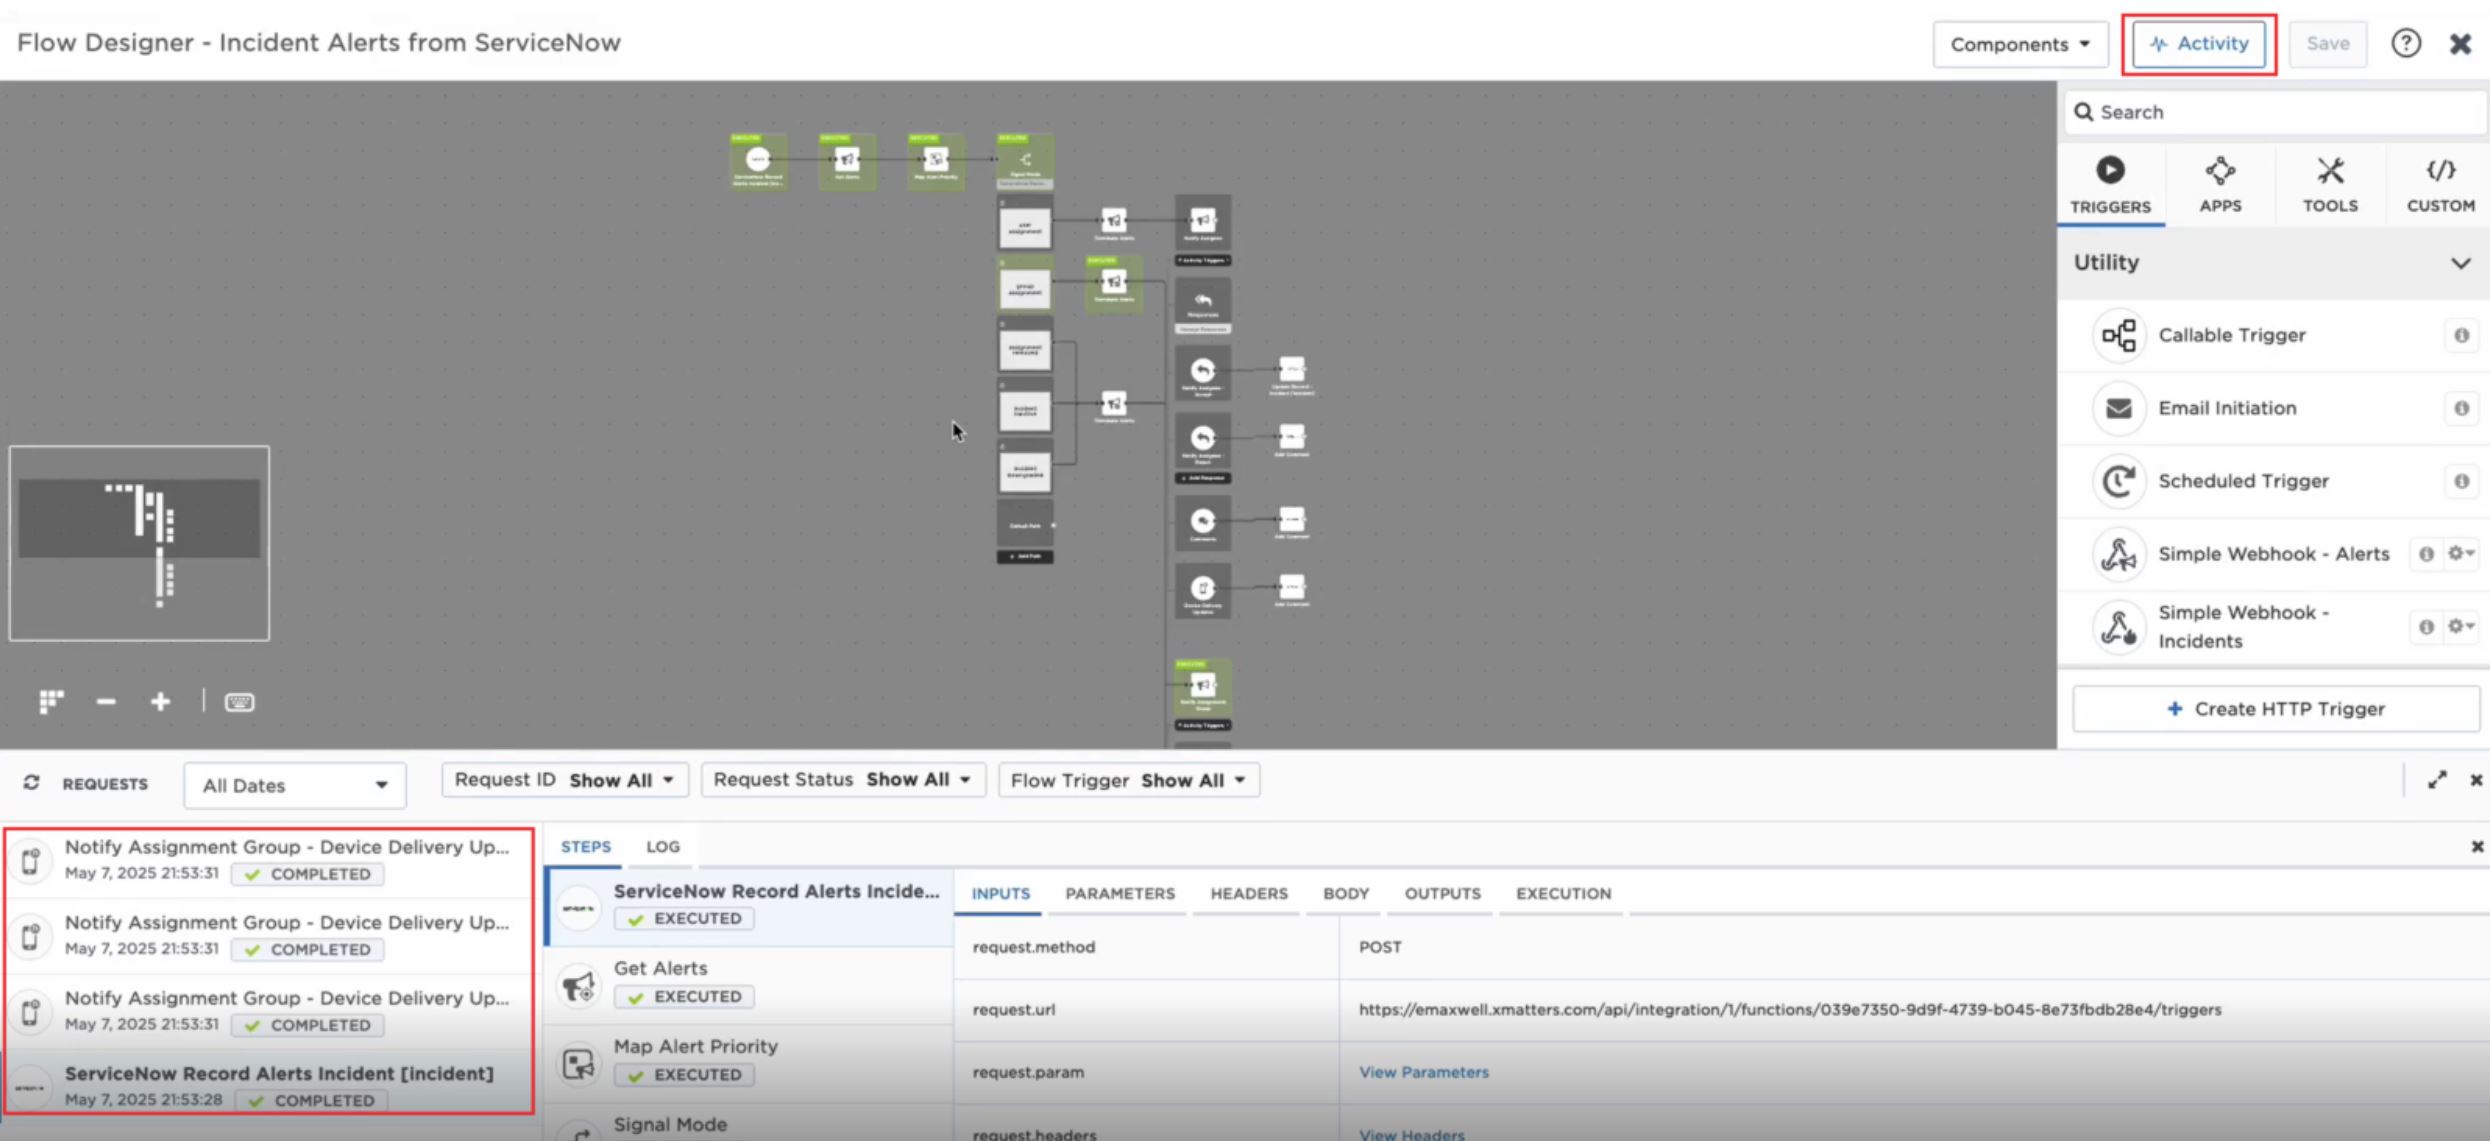The image size is (2490, 1141).
Task: Click the View Headers link
Action: tap(1411, 1134)
